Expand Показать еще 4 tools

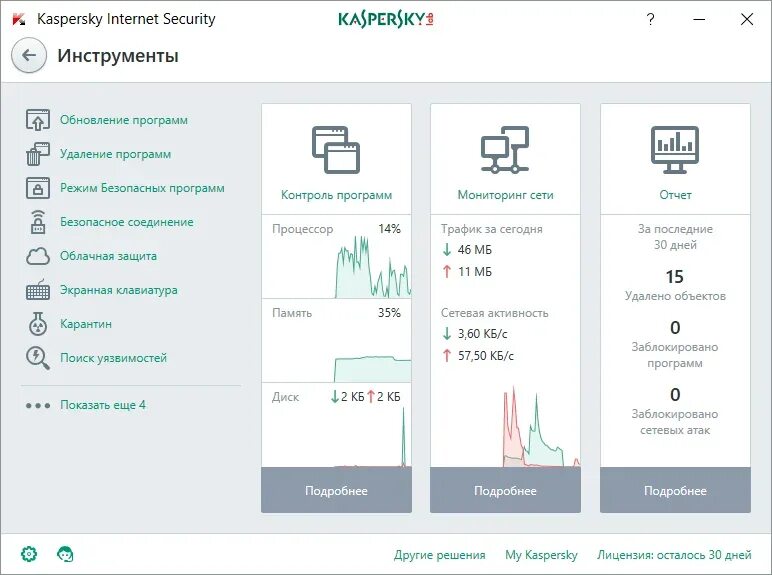pyautogui.click(x=103, y=405)
